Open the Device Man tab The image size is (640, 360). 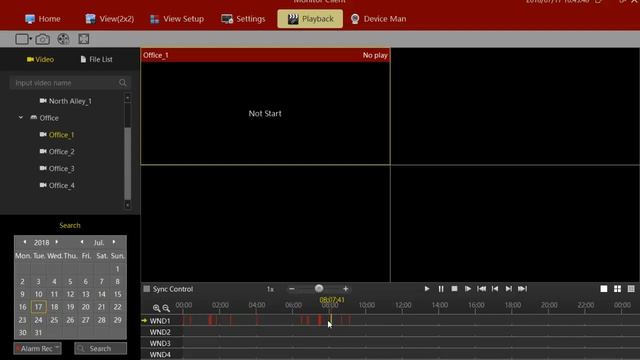[x=378, y=19]
